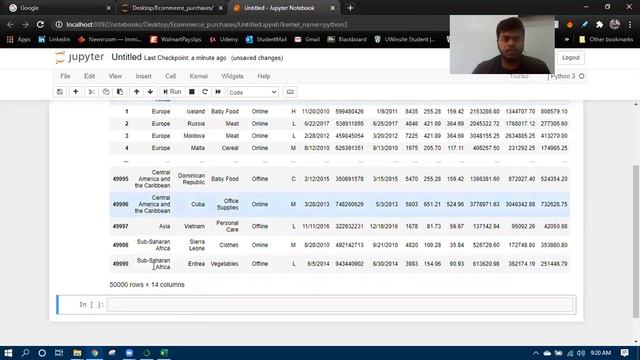The image size is (640, 360).
Task: Restart the kernel using the circular arrow
Action: click(205, 92)
